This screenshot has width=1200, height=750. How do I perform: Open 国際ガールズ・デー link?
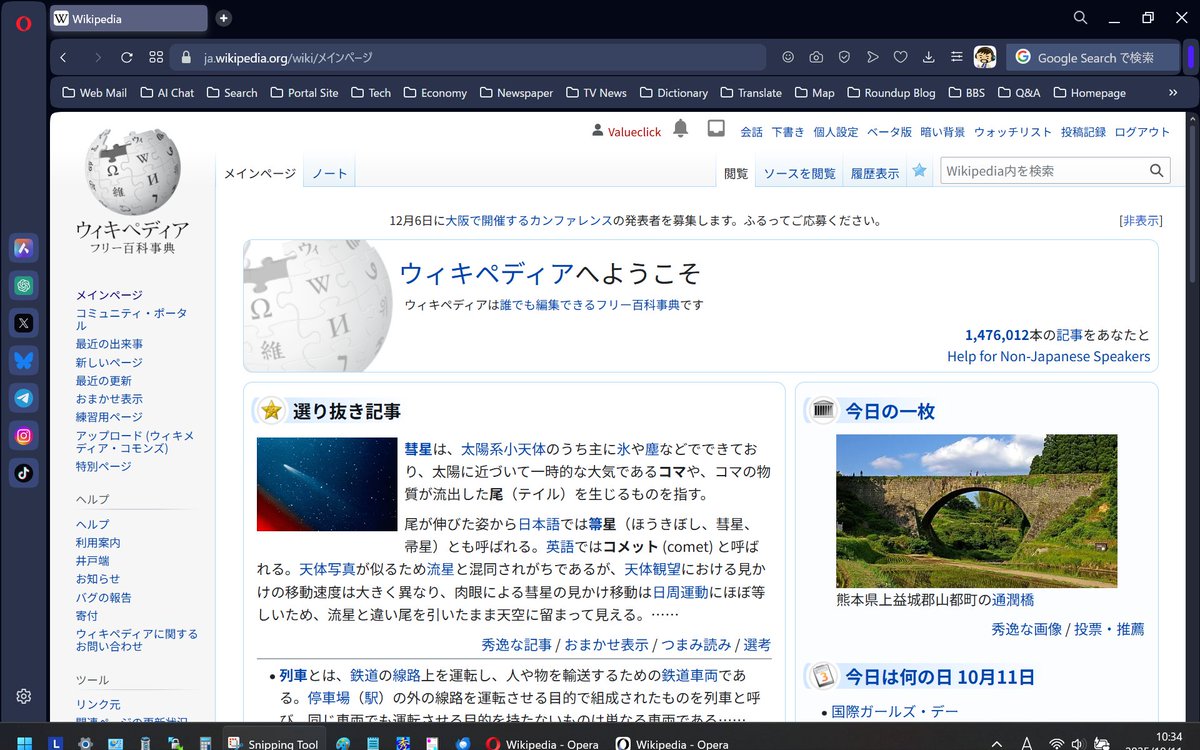coord(895,712)
